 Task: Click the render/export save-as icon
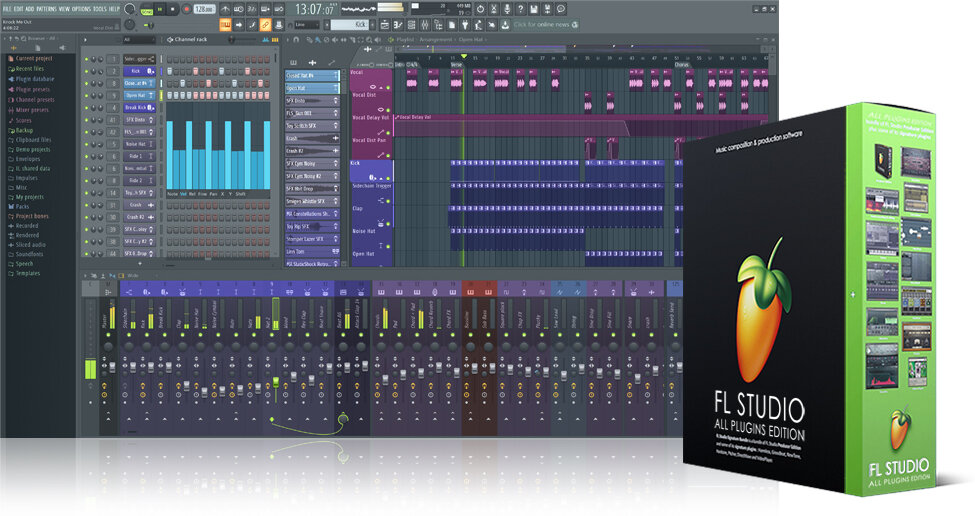547,9
